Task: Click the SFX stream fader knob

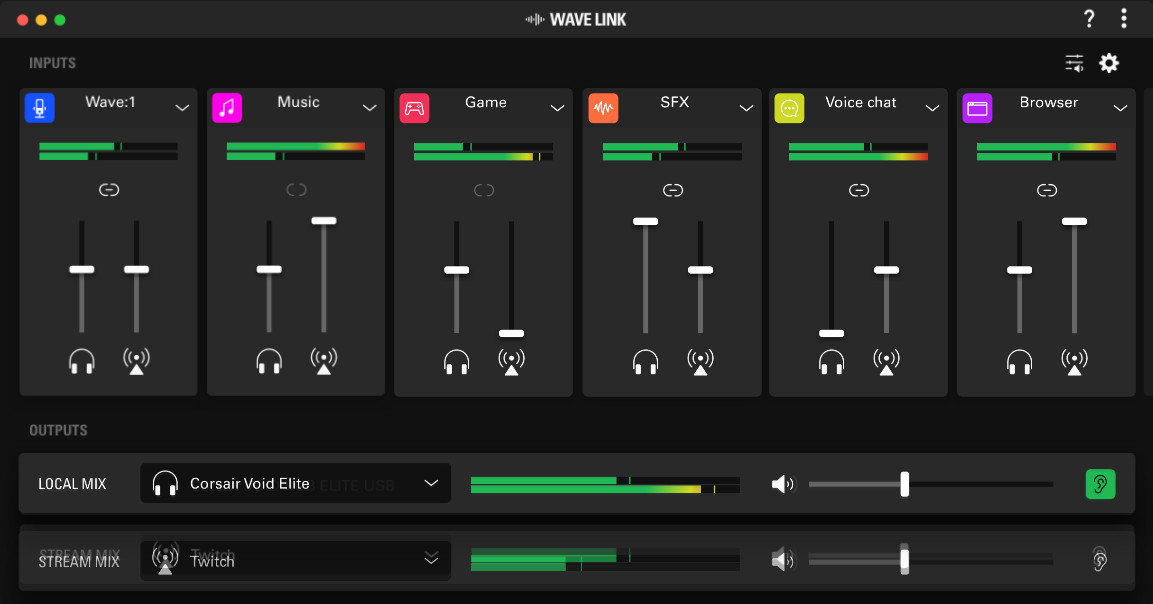Action: point(701,270)
